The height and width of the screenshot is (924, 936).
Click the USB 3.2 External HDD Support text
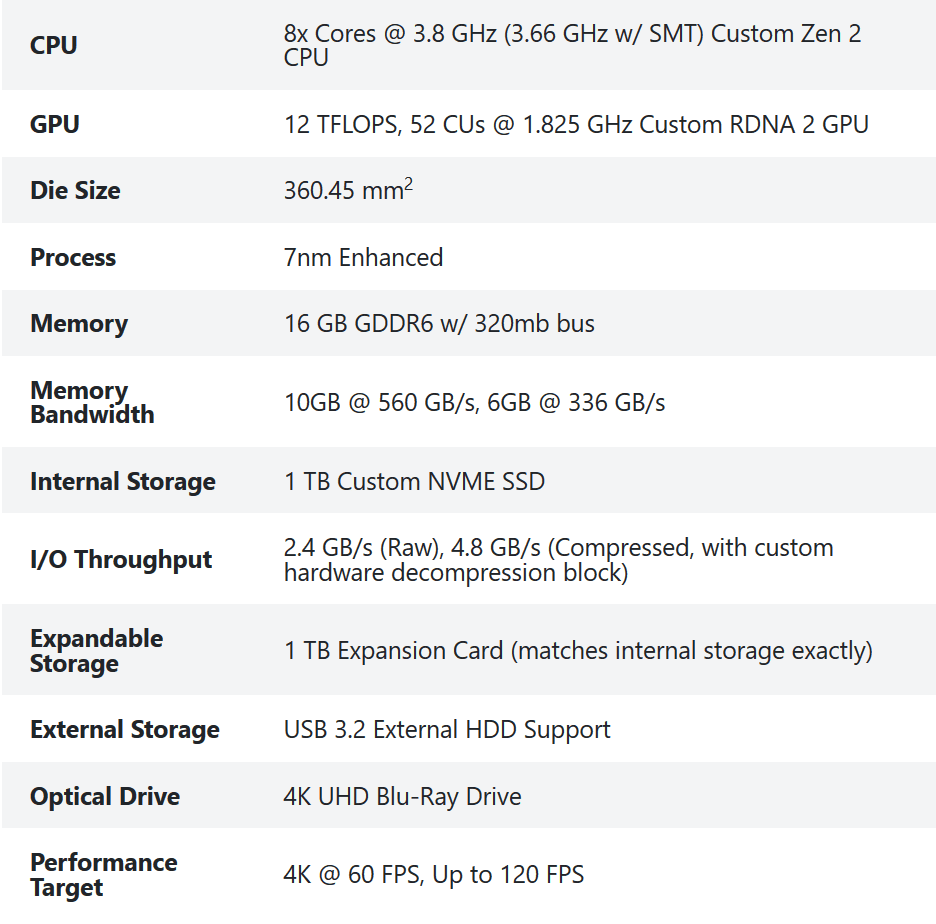click(447, 730)
